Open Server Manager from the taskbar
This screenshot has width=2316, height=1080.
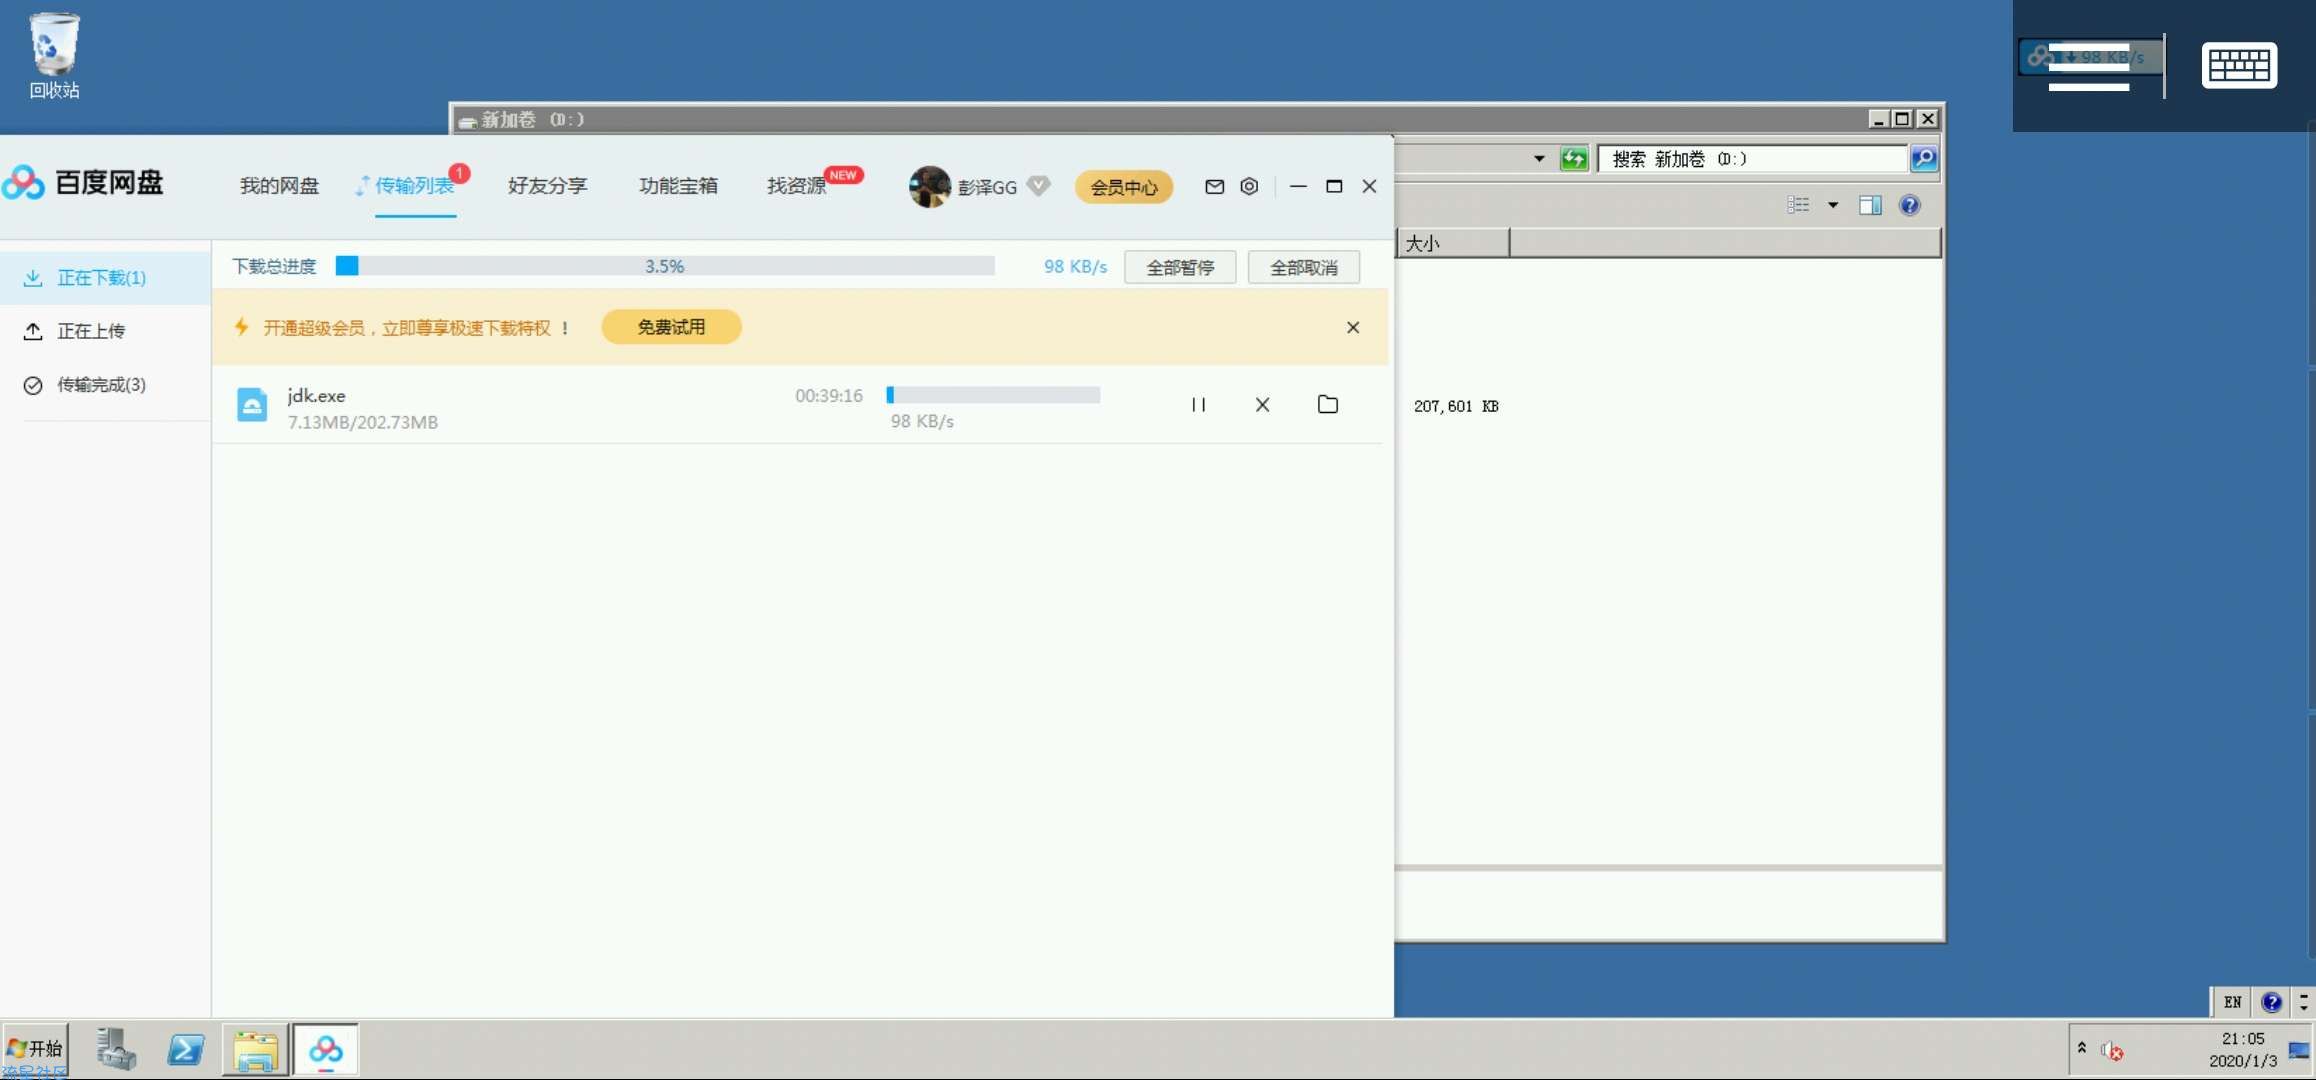115,1050
